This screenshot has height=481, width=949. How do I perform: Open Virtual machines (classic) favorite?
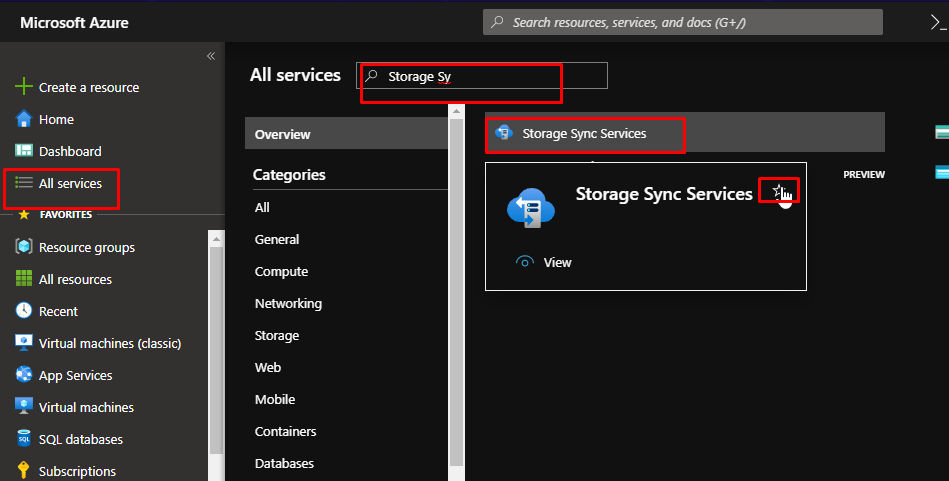tap(110, 344)
